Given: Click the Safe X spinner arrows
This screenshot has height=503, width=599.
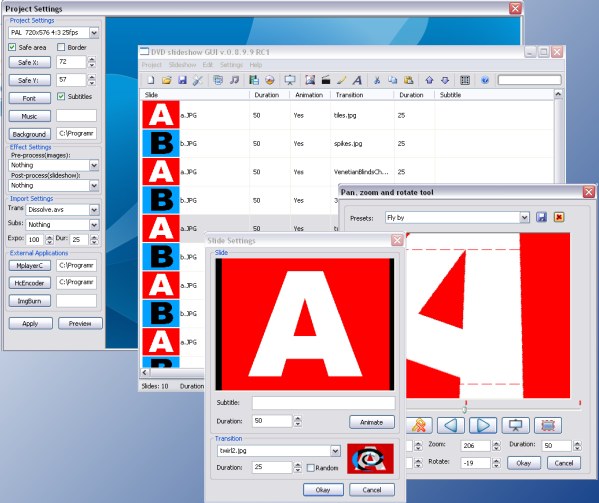Looking at the screenshot, I should (92, 62).
